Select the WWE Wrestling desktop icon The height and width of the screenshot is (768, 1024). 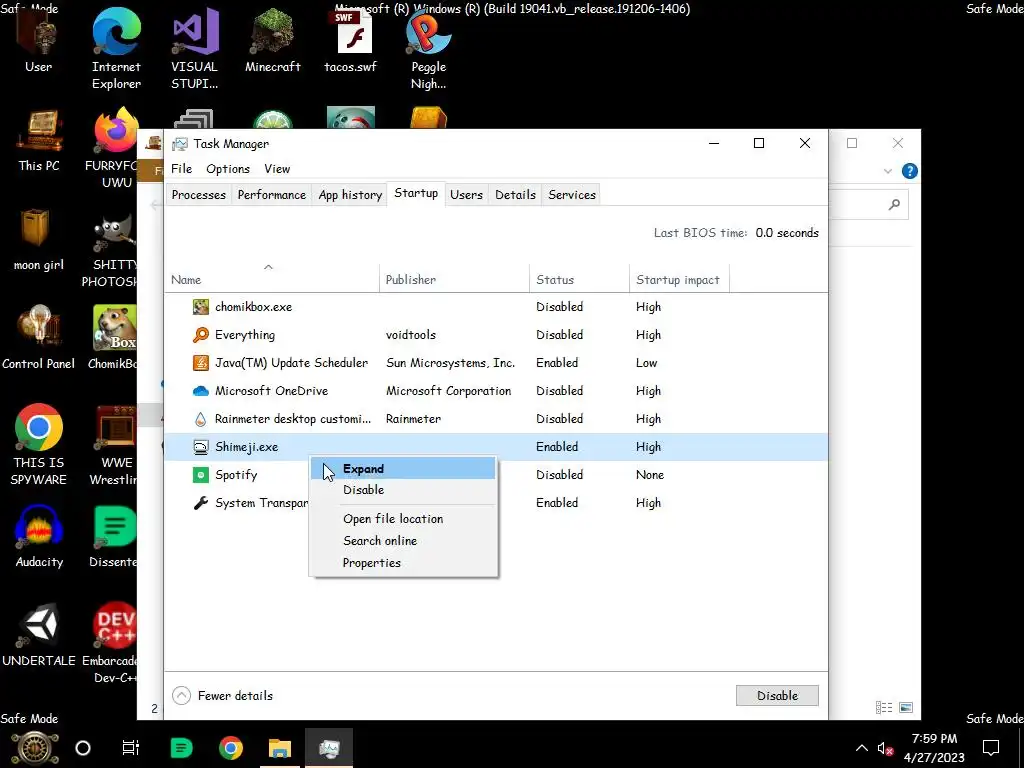[x=115, y=427]
